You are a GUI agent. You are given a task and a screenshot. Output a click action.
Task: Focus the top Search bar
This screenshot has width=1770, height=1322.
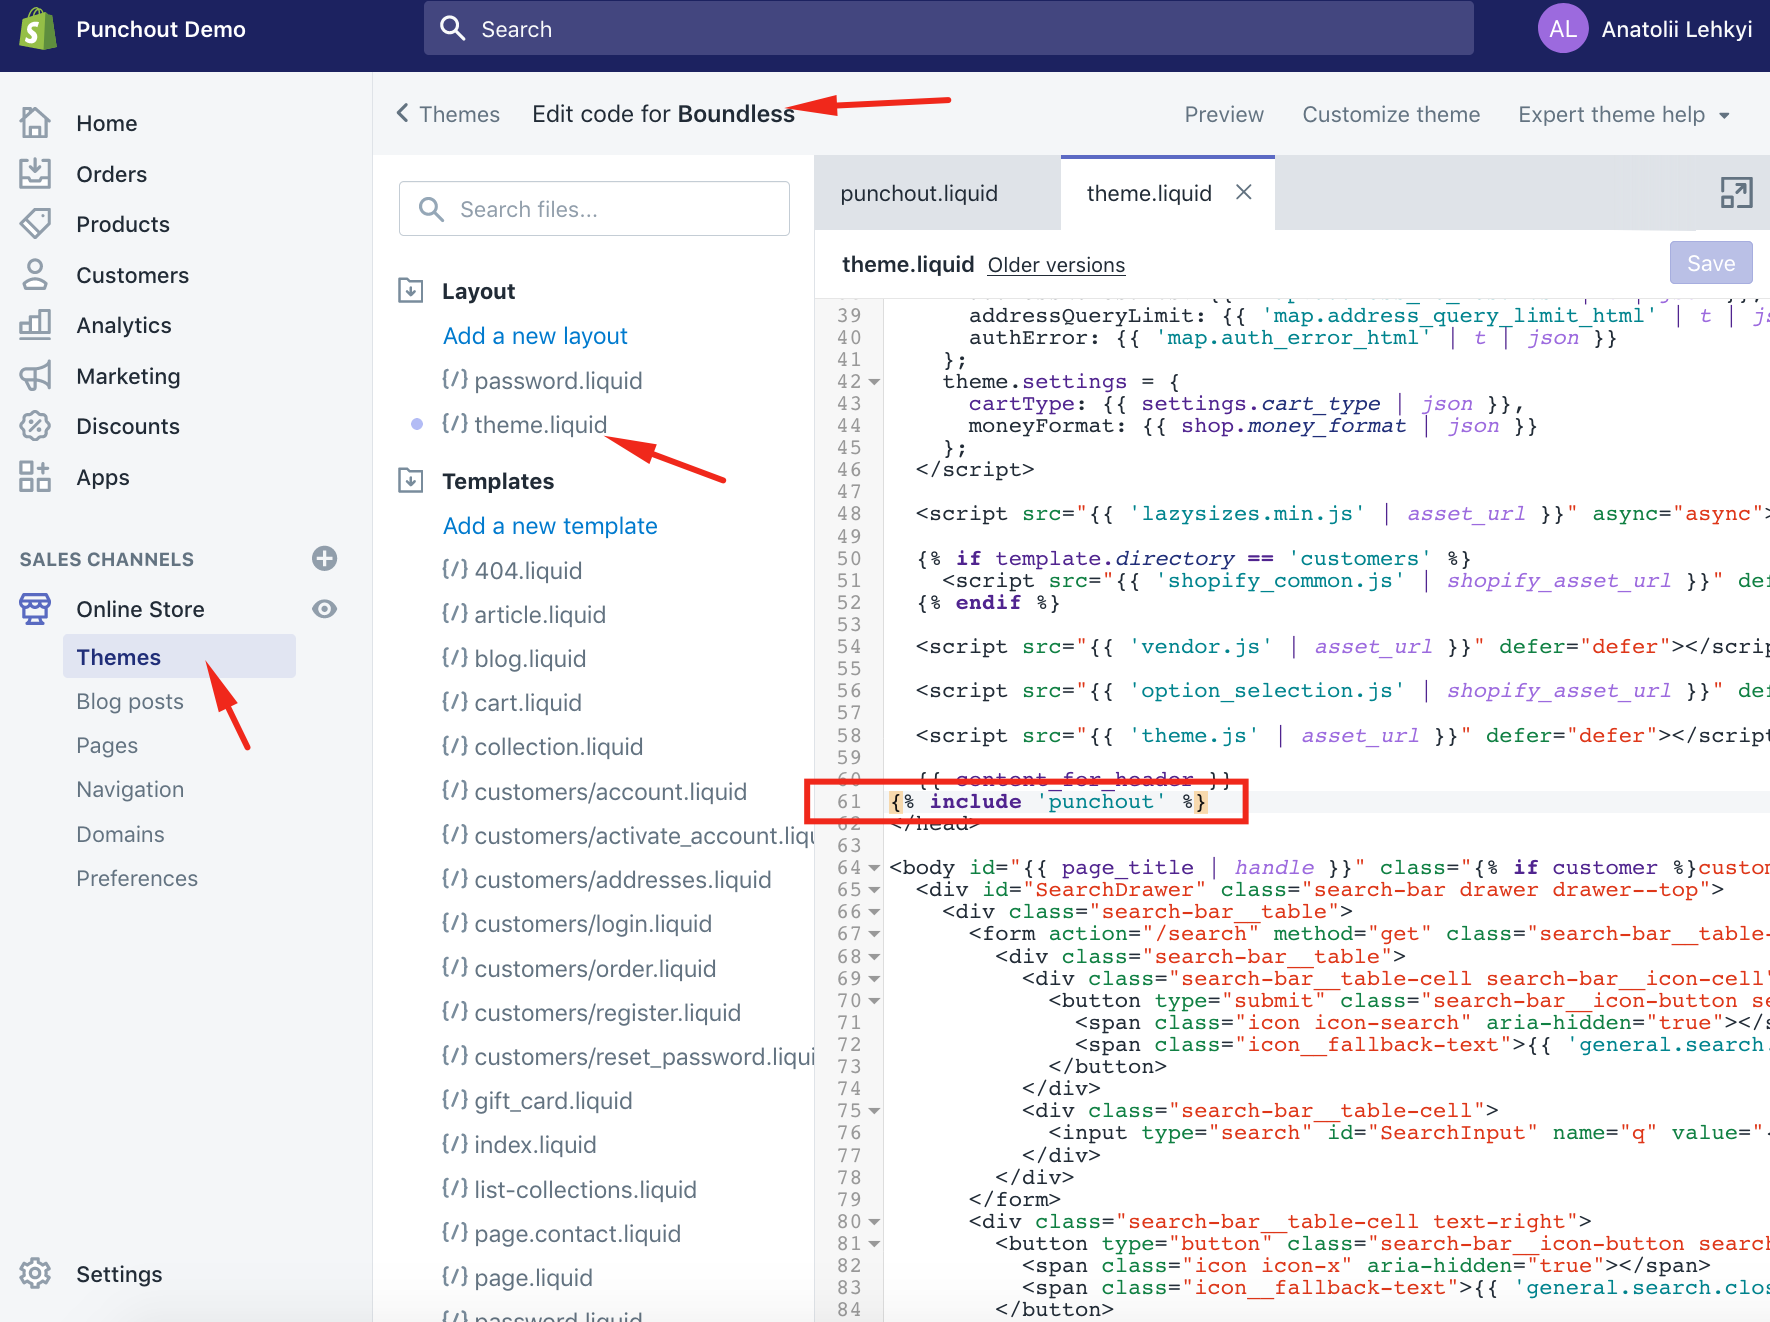[x=948, y=28]
